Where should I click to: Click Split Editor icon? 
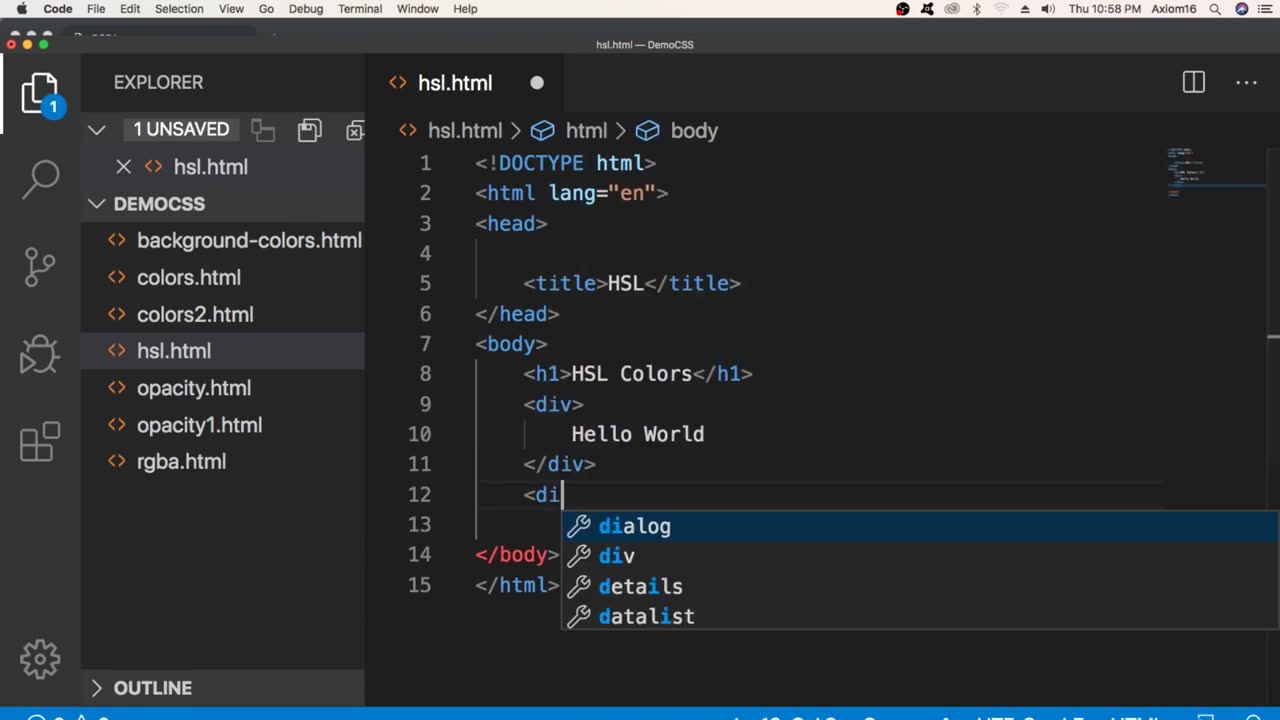[1194, 83]
